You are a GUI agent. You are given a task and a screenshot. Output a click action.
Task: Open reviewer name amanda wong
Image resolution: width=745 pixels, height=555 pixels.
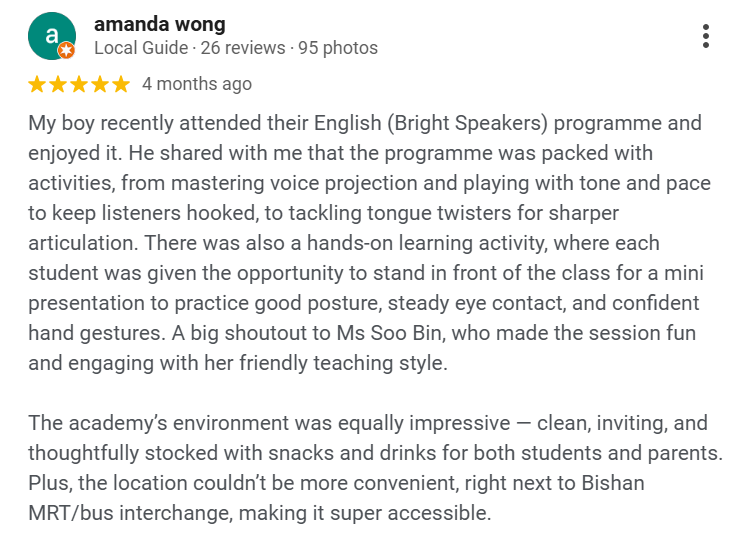[x=160, y=24]
